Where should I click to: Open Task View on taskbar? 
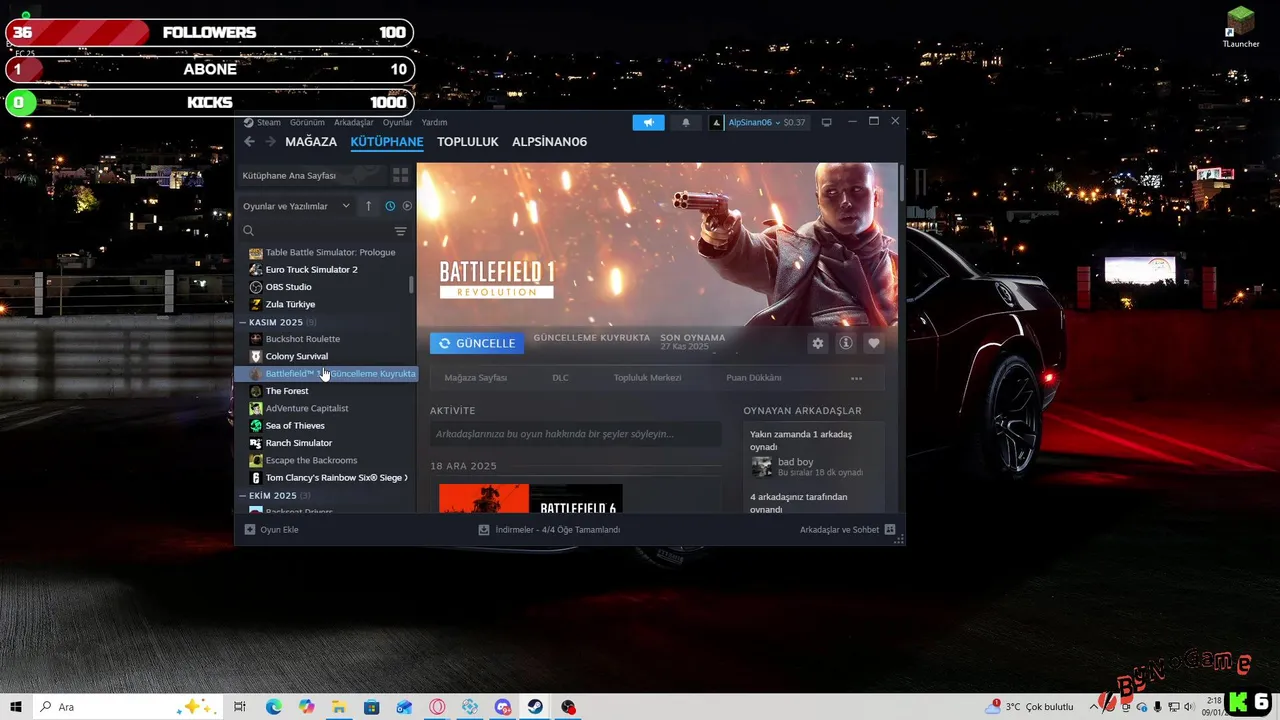pos(240,706)
